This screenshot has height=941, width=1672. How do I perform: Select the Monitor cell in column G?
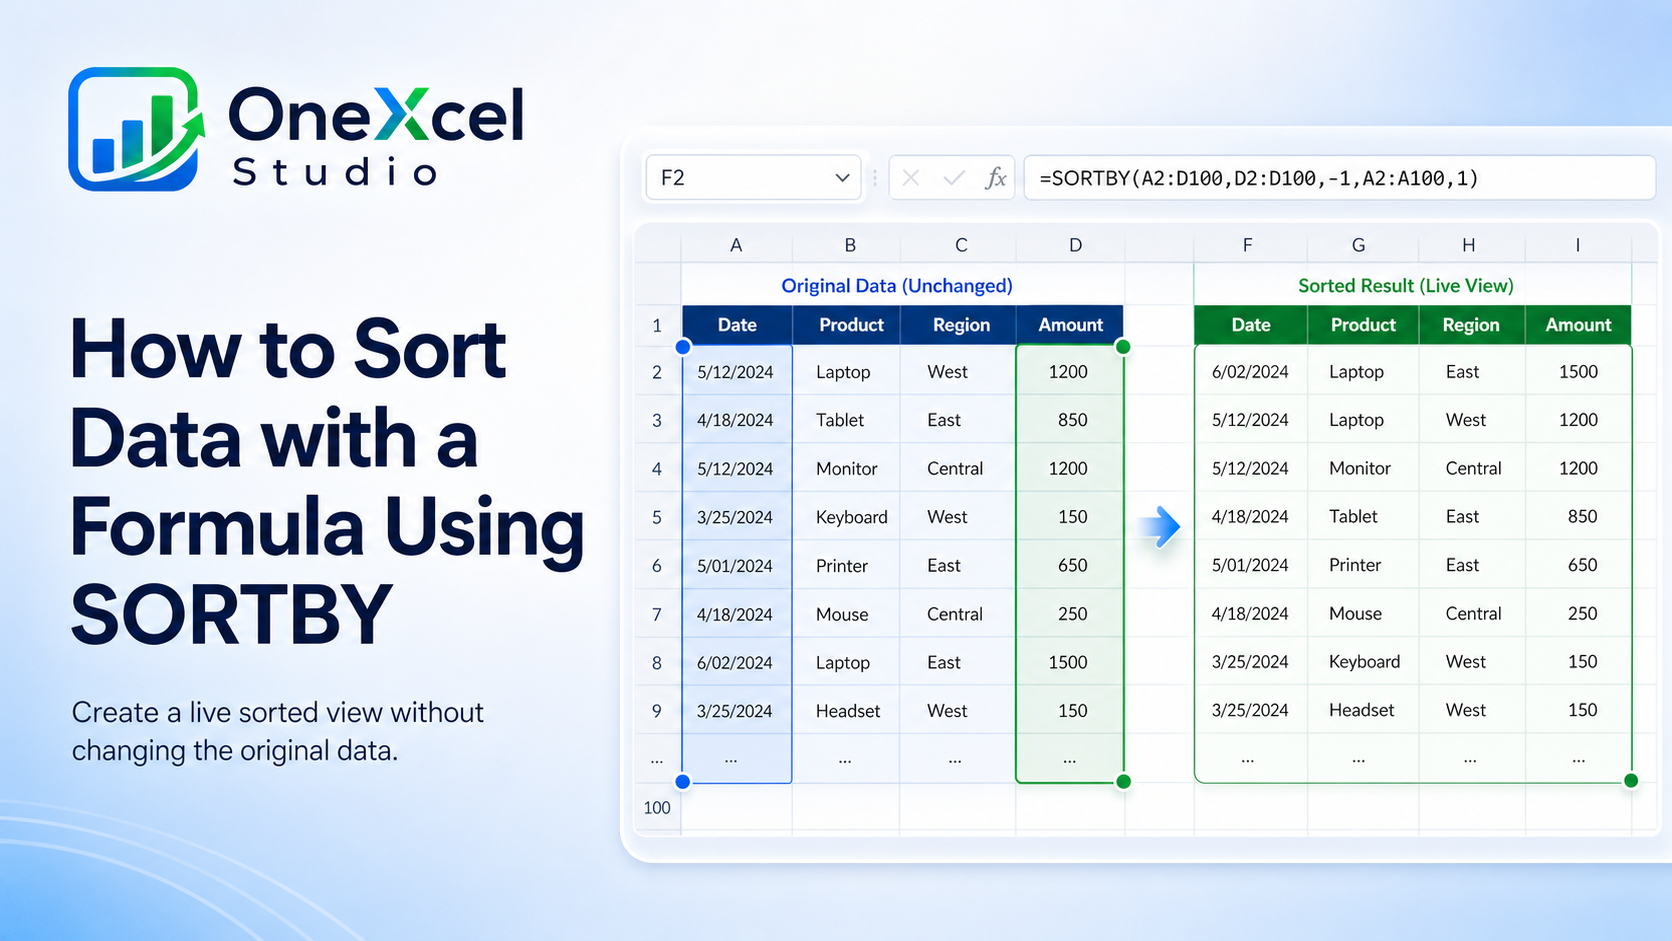[1362, 468]
